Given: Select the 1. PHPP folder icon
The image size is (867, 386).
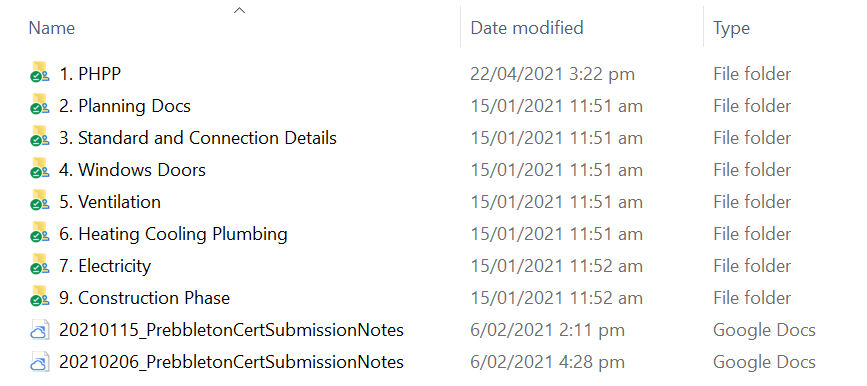Looking at the screenshot, I should coord(40,74).
